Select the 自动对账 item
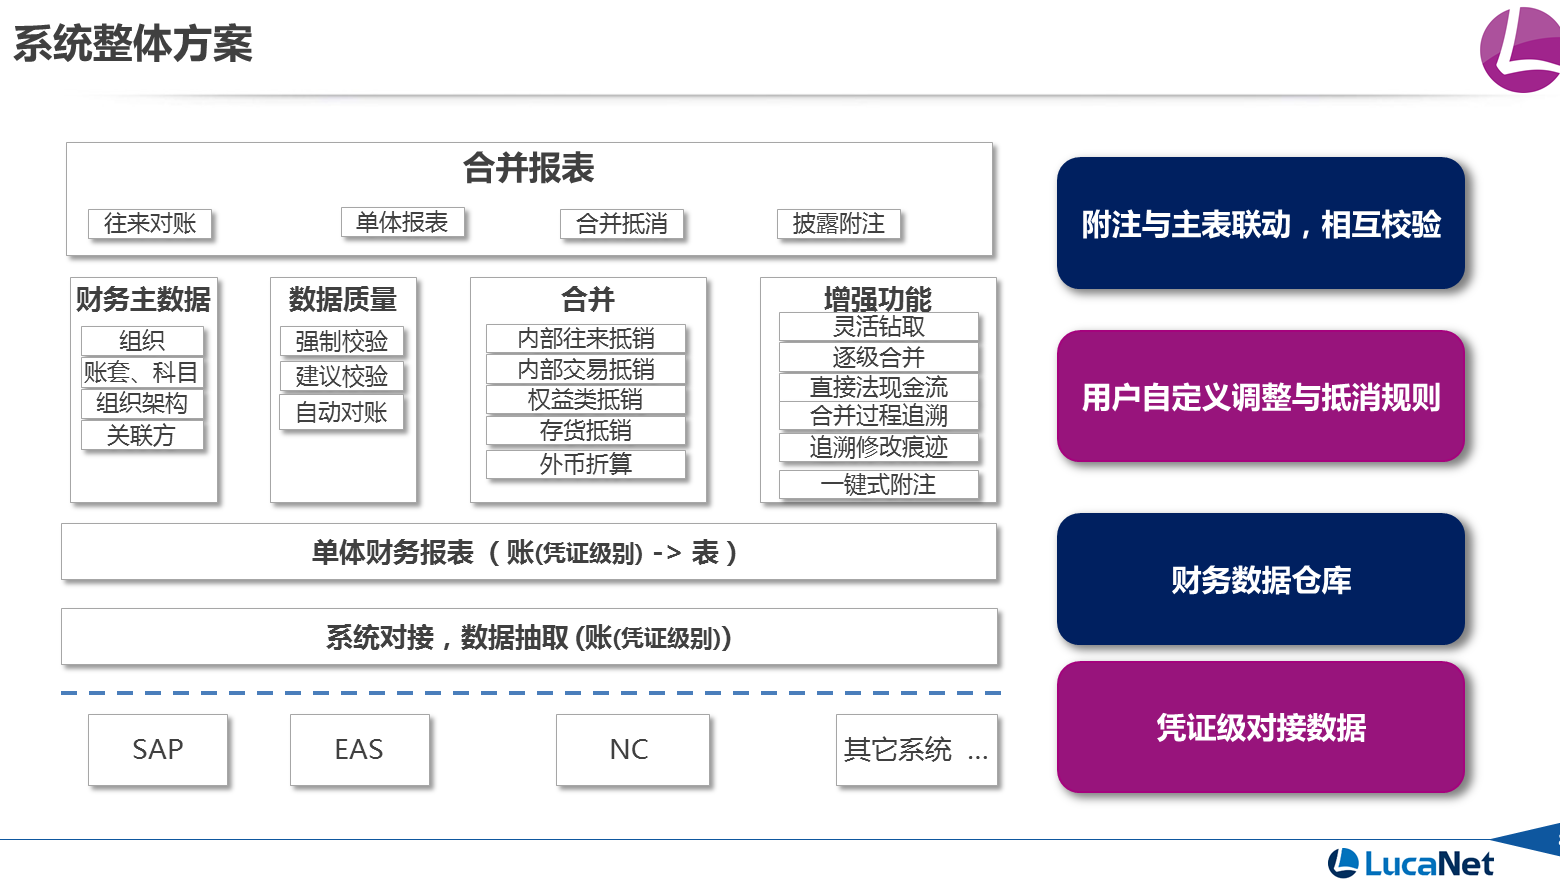The height and width of the screenshot is (881, 1560). coord(342,412)
